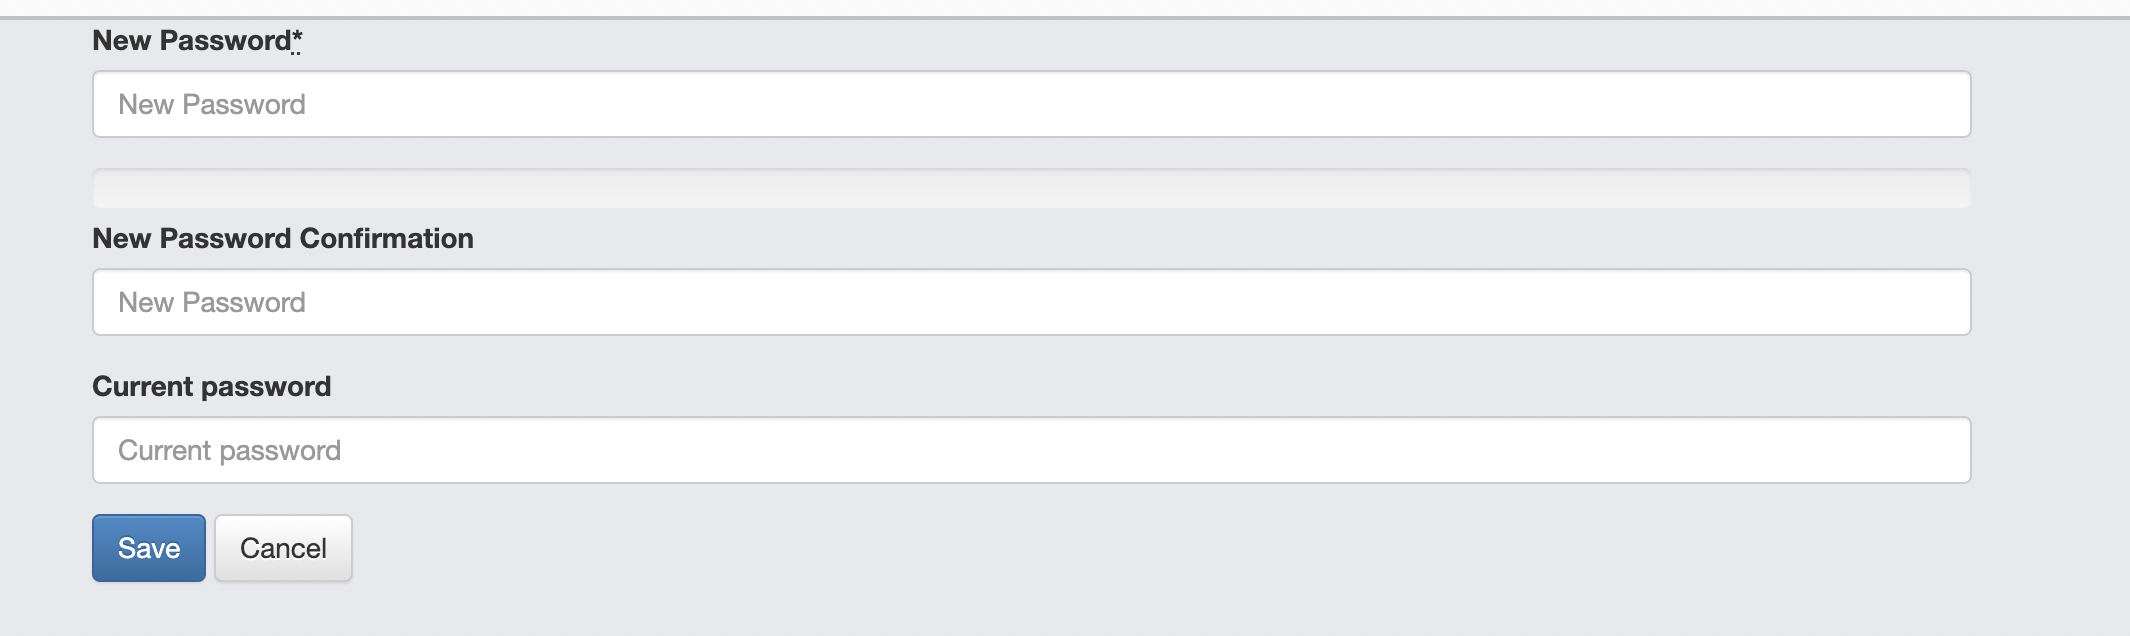Image resolution: width=2130 pixels, height=636 pixels.
Task: Select the Current password input field
Action: (x=1031, y=450)
